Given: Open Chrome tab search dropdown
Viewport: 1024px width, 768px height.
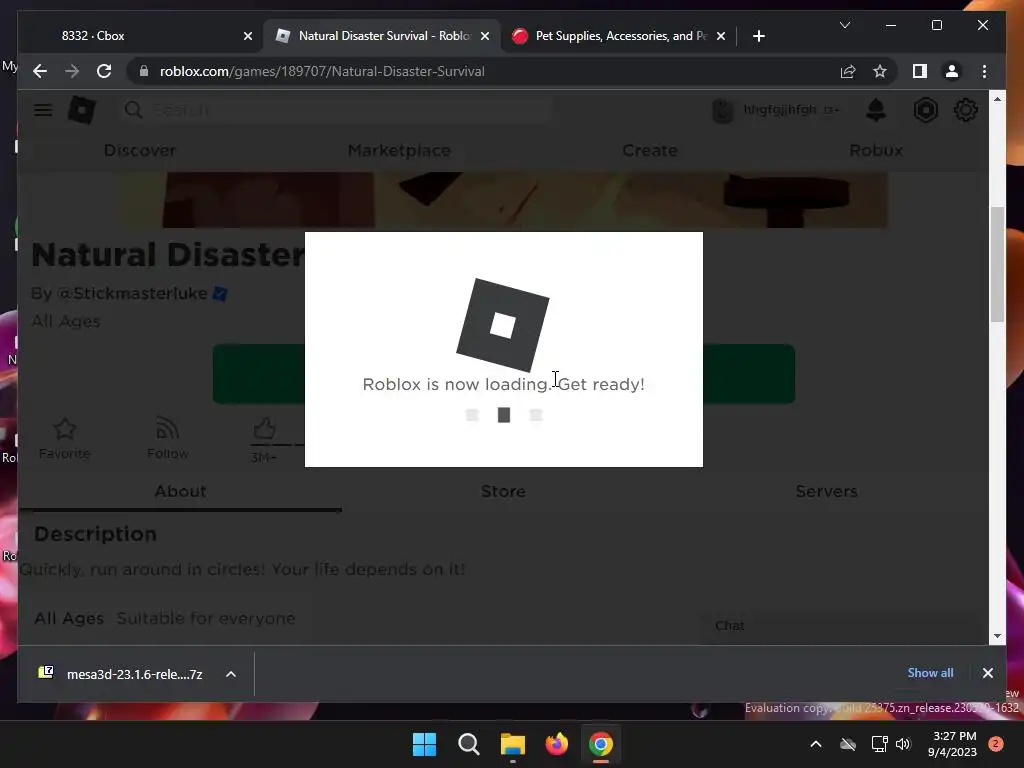Looking at the screenshot, I should pyautogui.click(x=844, y=25).
